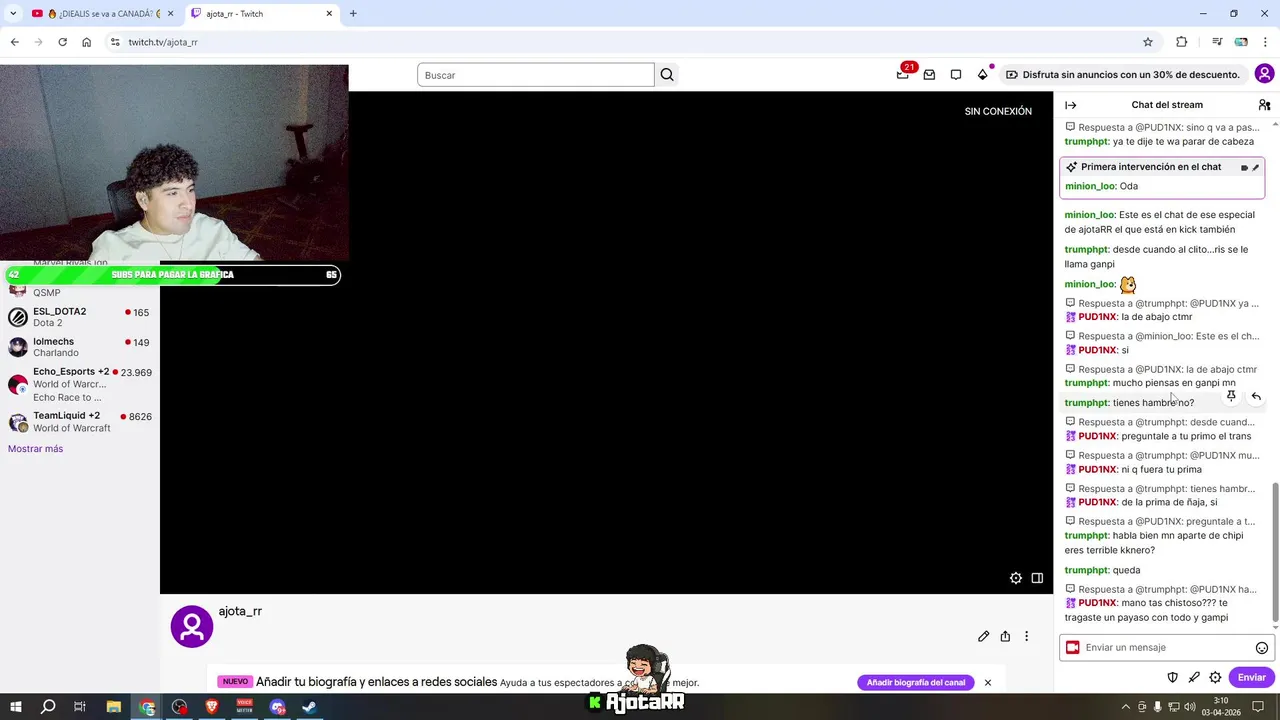Reply with the arrow icon on hovered message
Image resolution: width=1280 pixels, height=720 pixels.
click(x=1256, y=396)
